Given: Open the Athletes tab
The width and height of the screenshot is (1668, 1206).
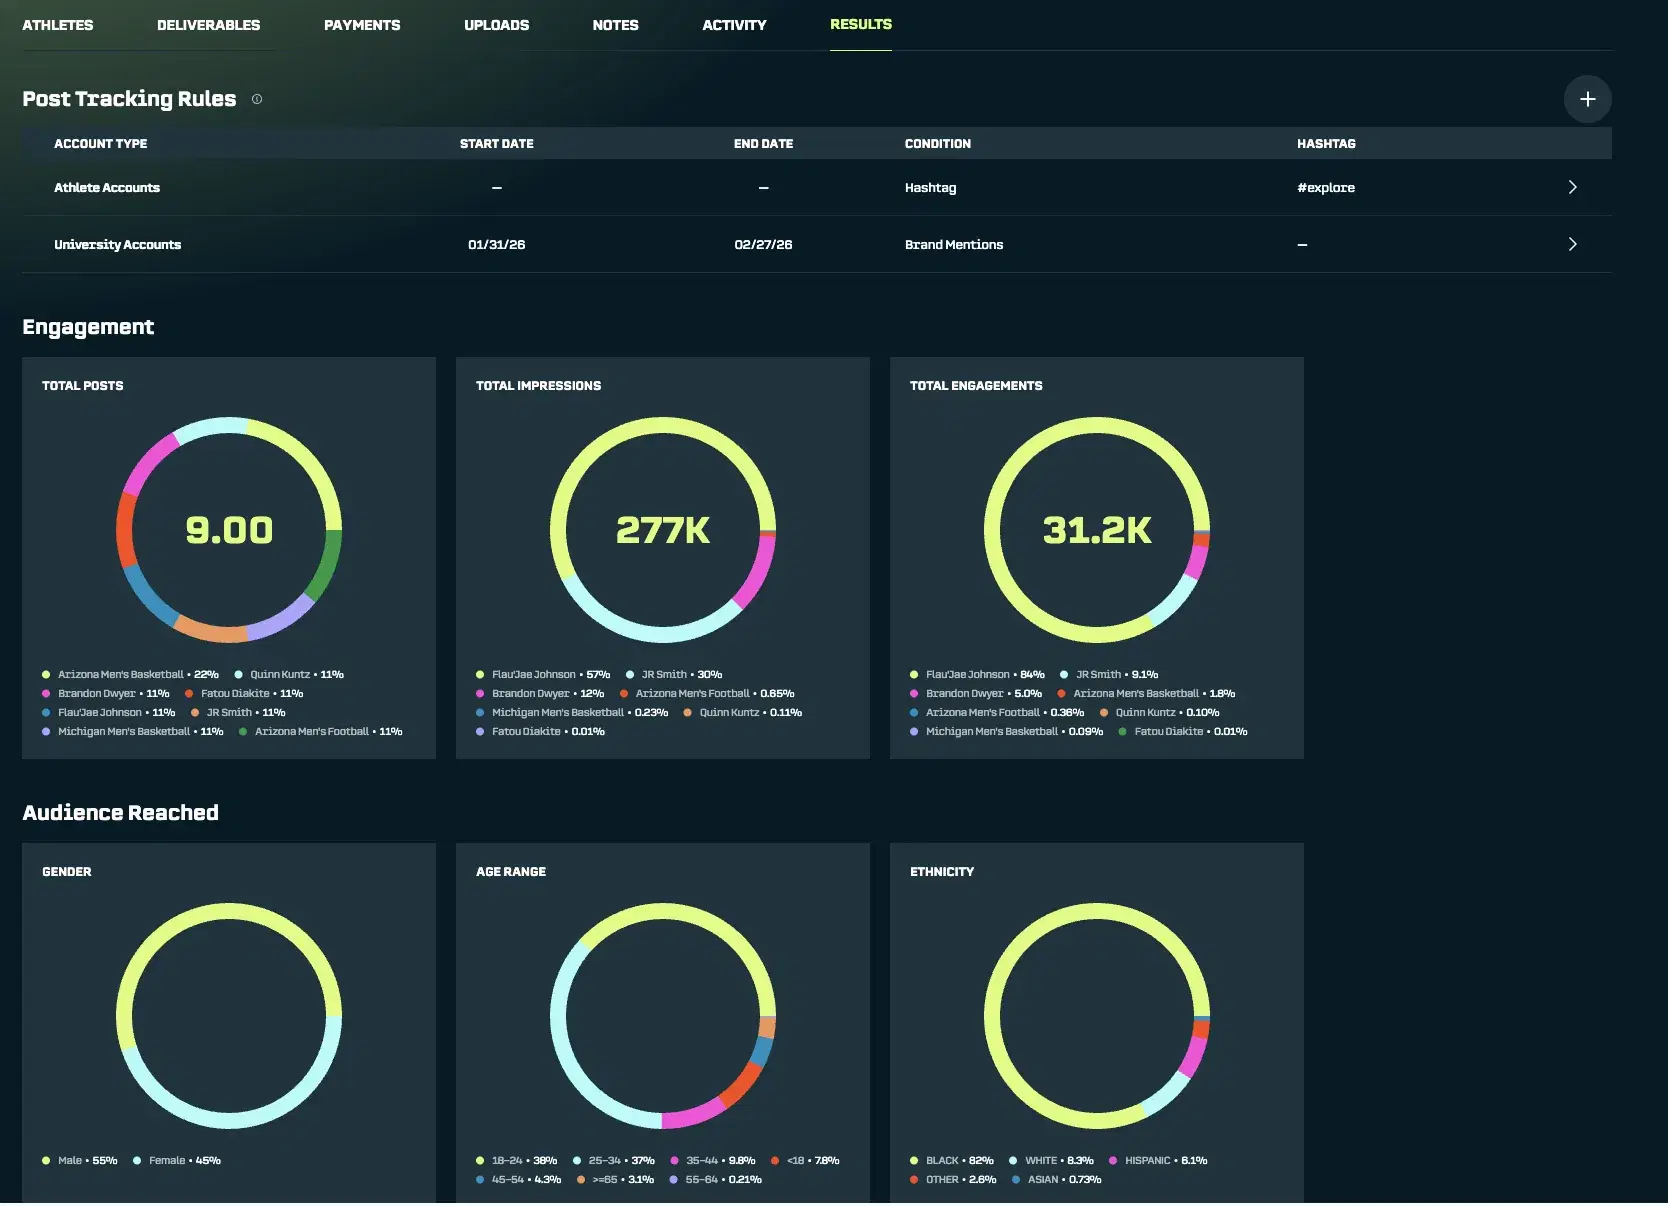Looking at the screenshot, I should (58, 25).
